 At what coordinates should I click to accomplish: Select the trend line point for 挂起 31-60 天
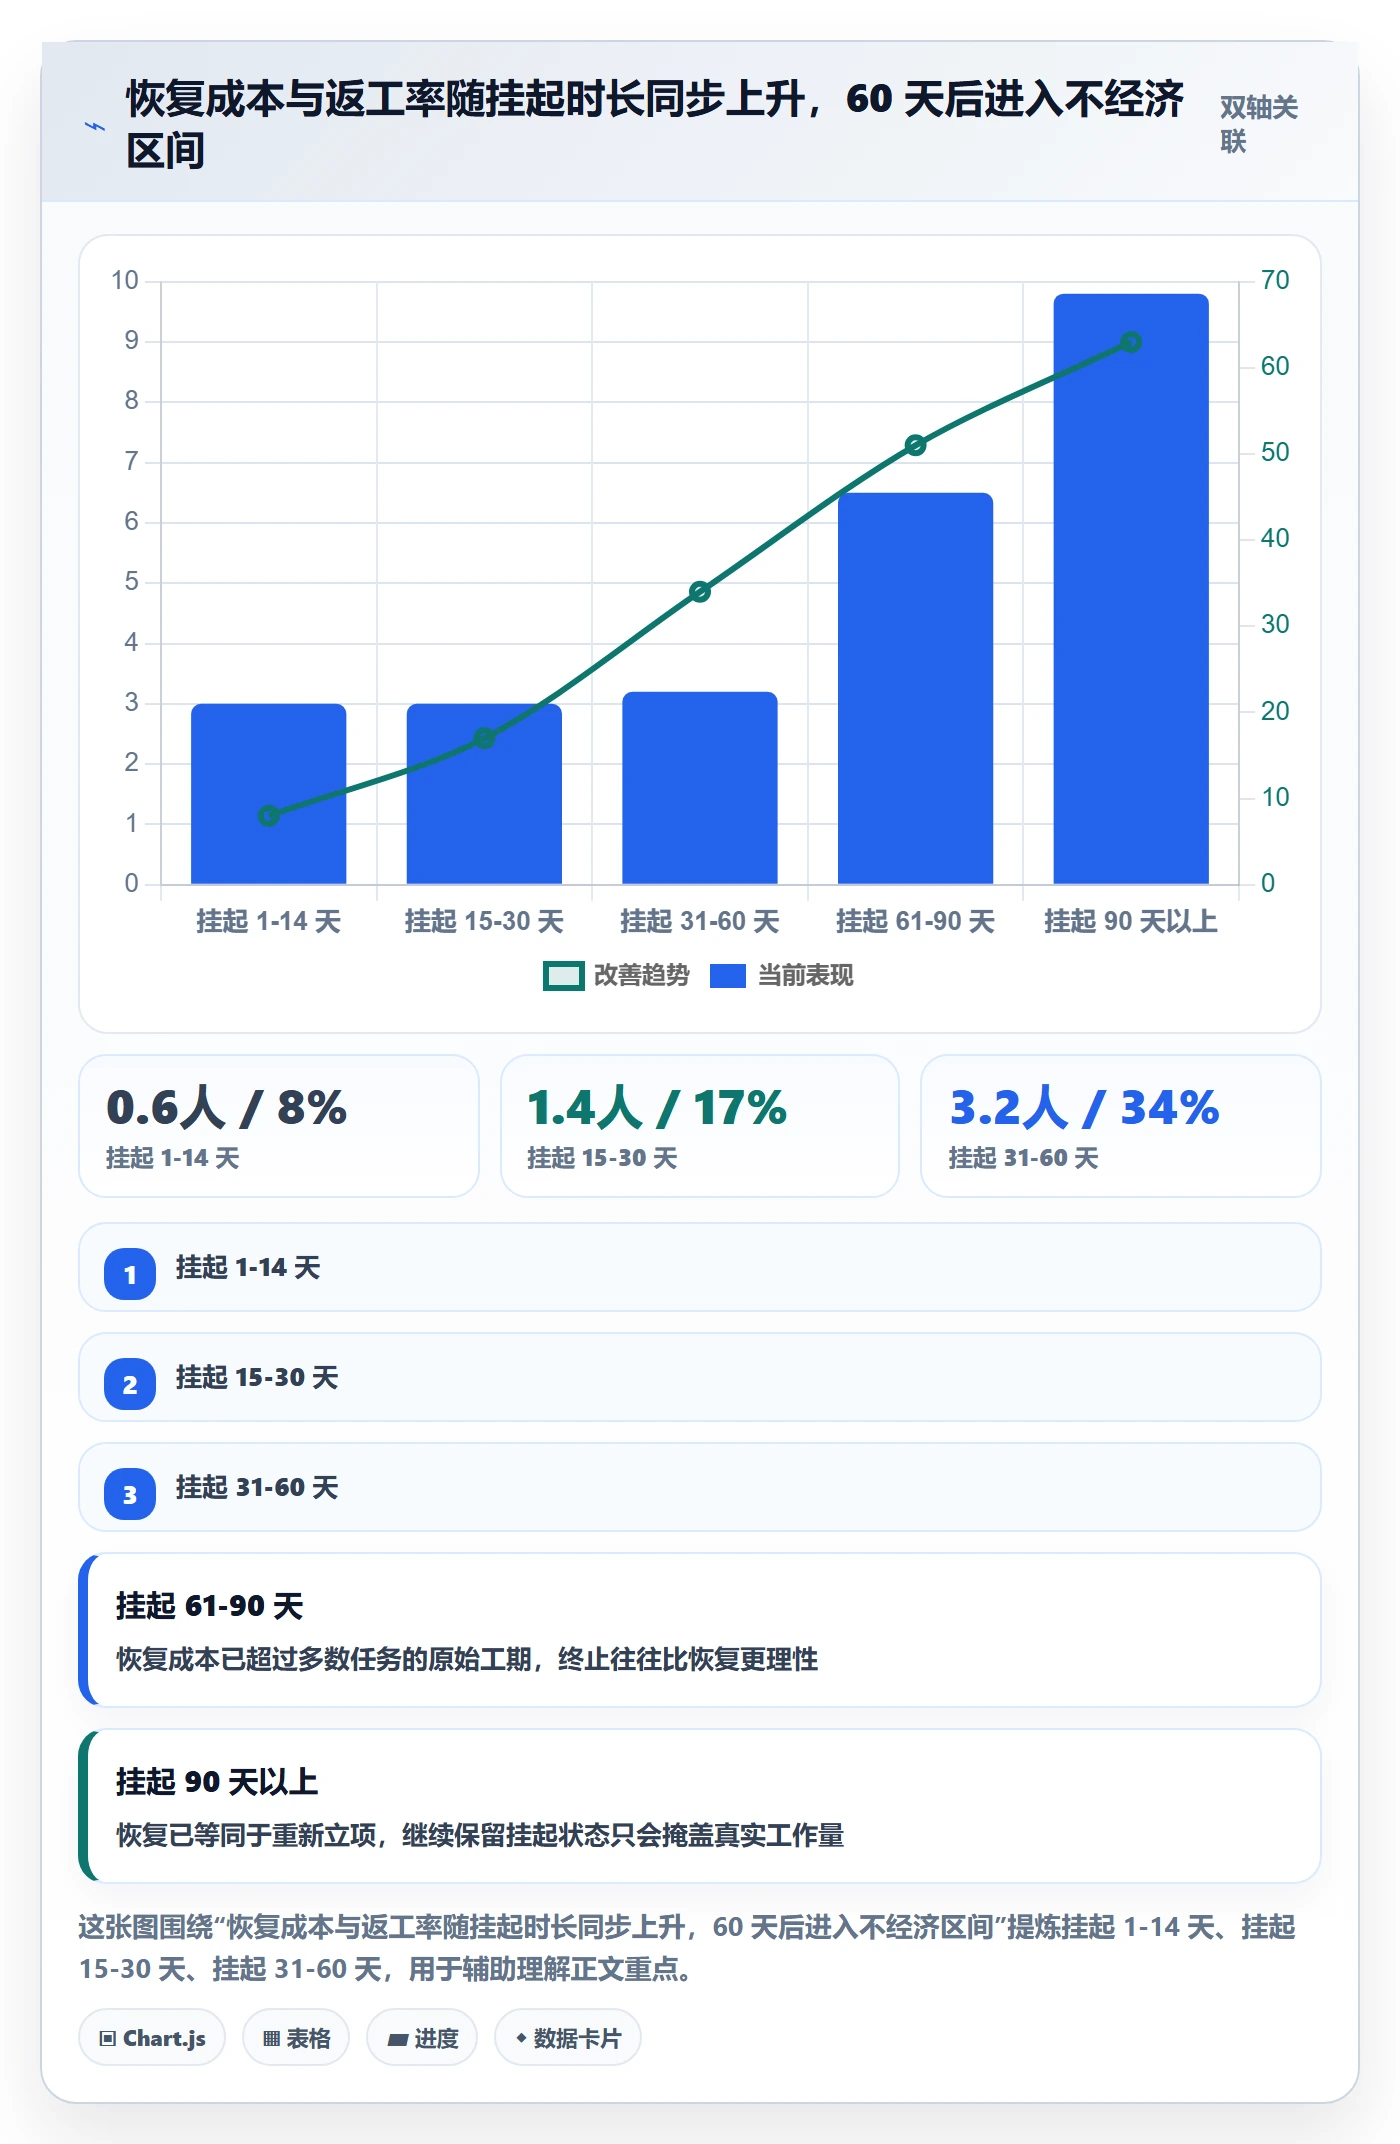[x=700, y=592]
